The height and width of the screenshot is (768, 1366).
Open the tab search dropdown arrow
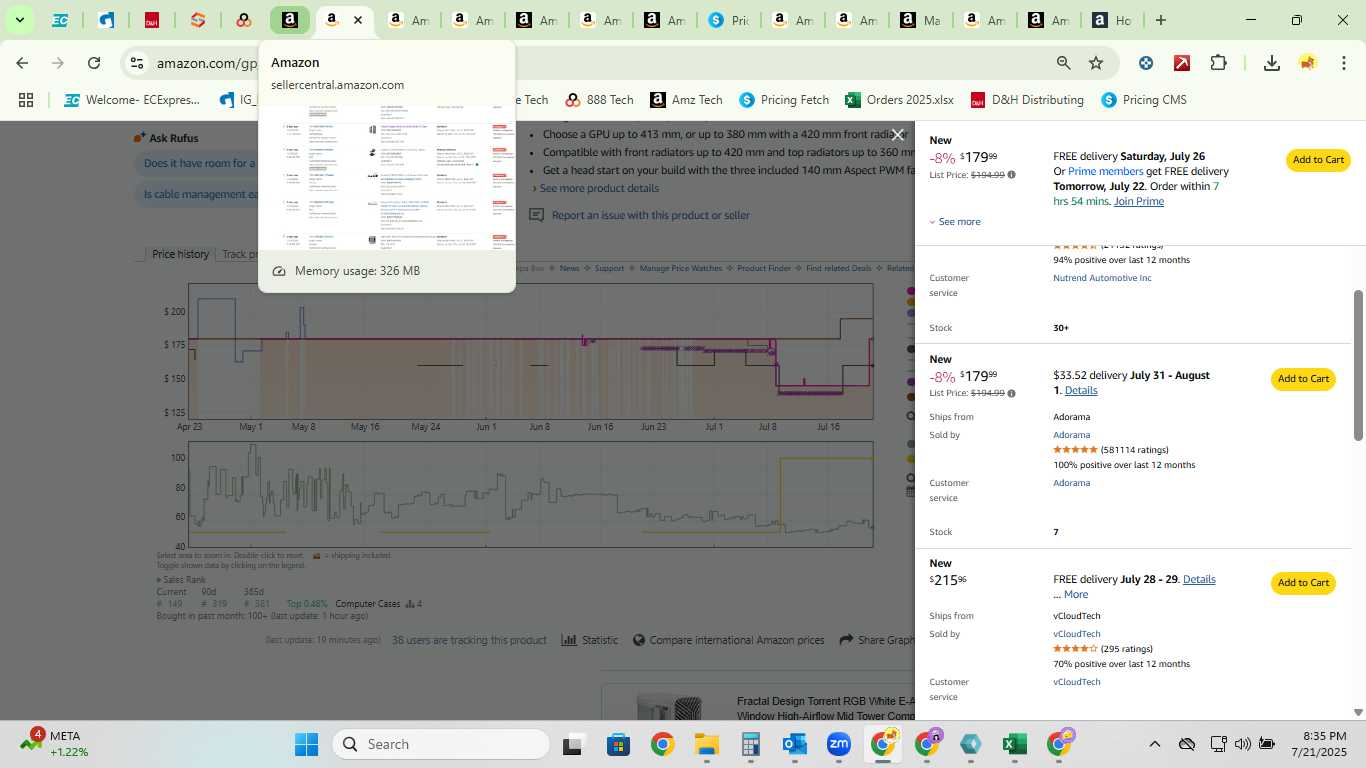click(19, 20)
